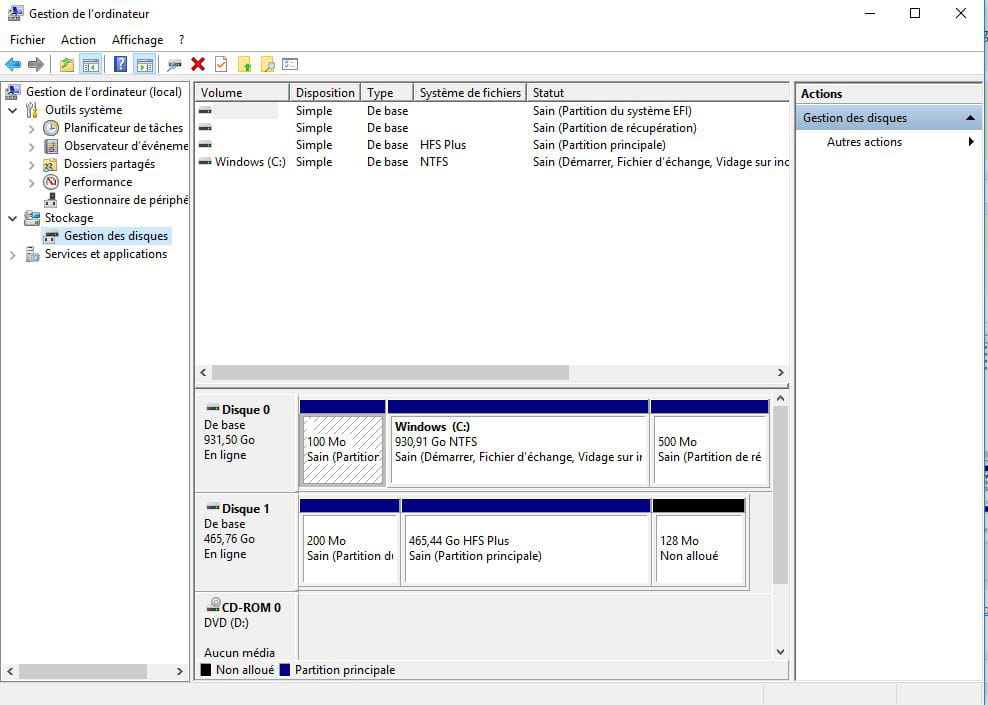Click the red X delete toolbar icon
988x705 pixels.
[x=198, y=65]
